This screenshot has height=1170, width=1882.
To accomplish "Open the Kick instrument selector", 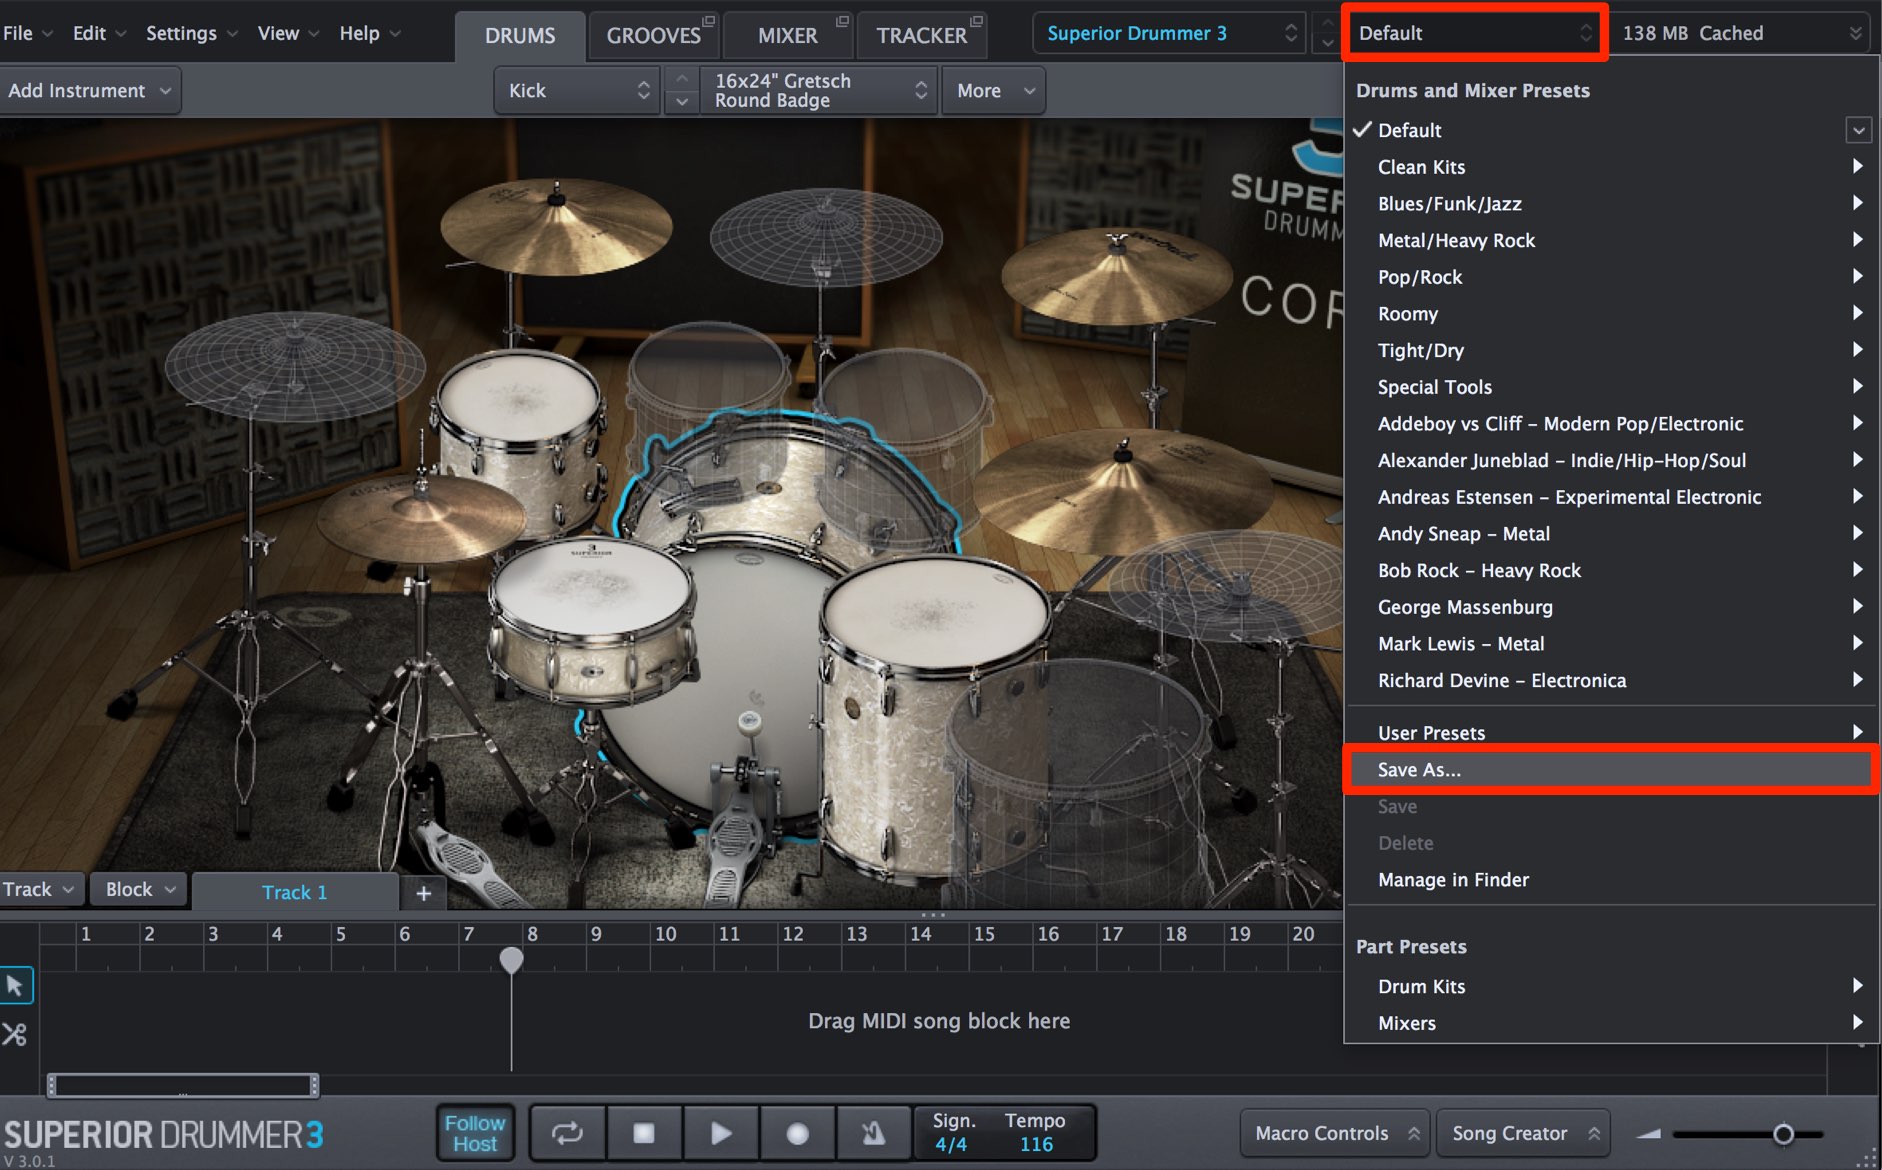I will tap(577, 91).
